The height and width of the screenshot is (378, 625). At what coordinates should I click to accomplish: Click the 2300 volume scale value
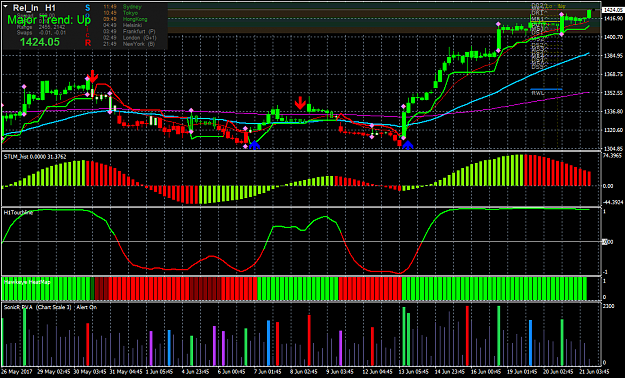(x=609, y=306)
